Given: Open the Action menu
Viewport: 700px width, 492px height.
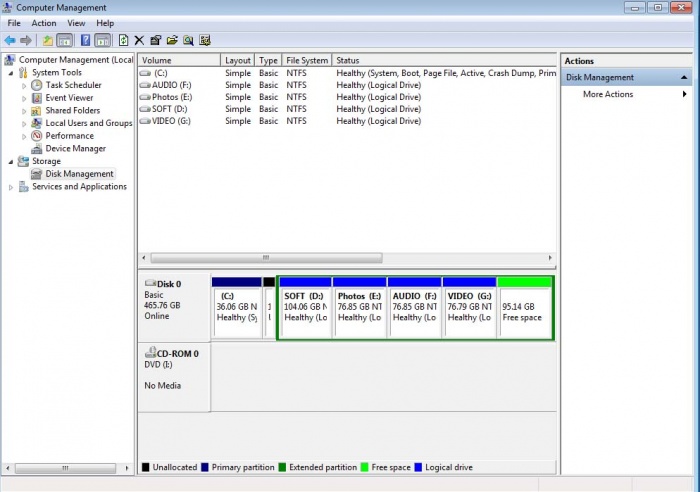Looking at the screenshot, I should pos(44,23).
